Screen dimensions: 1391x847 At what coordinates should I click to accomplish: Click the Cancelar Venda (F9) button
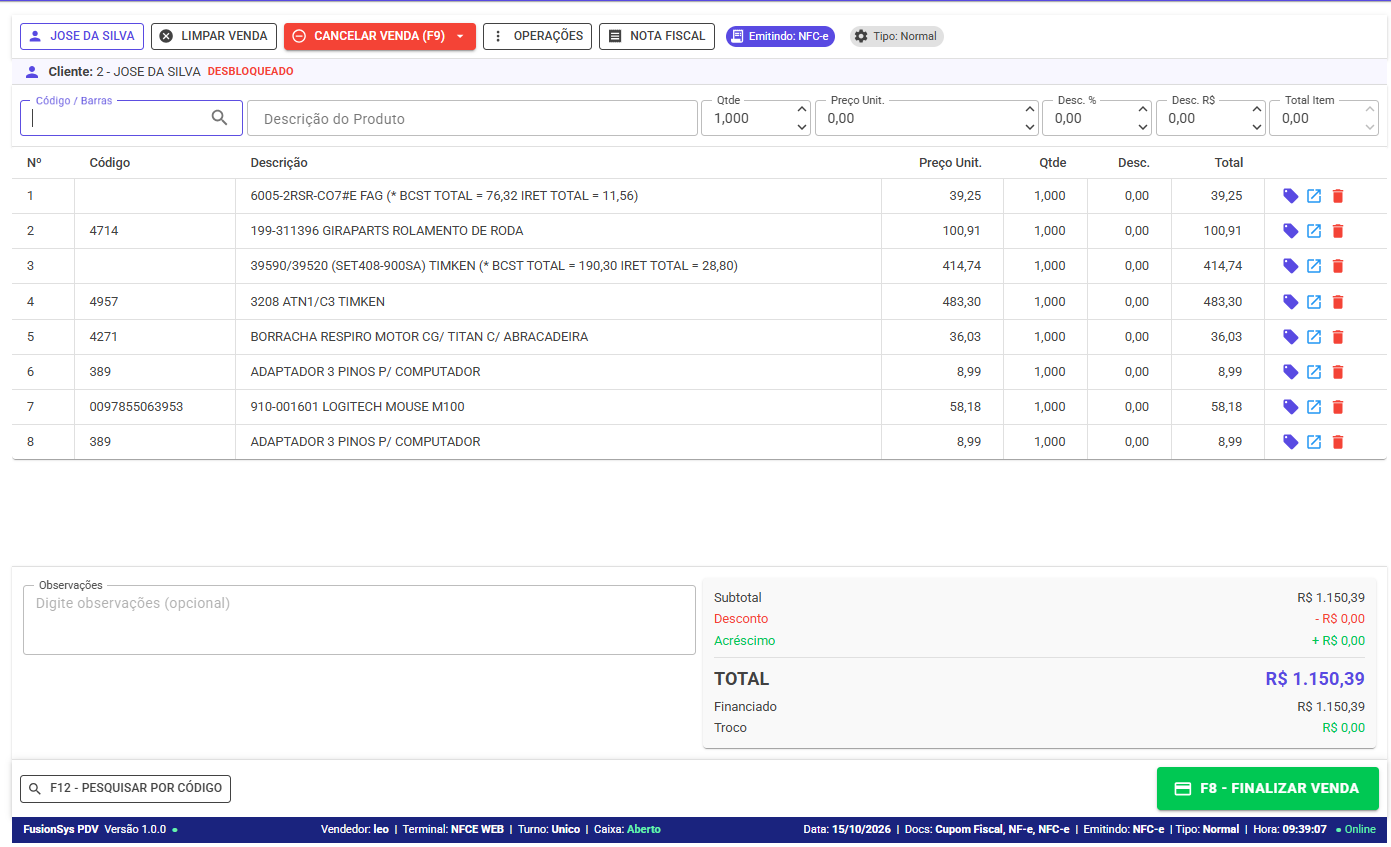coord(379,36)
